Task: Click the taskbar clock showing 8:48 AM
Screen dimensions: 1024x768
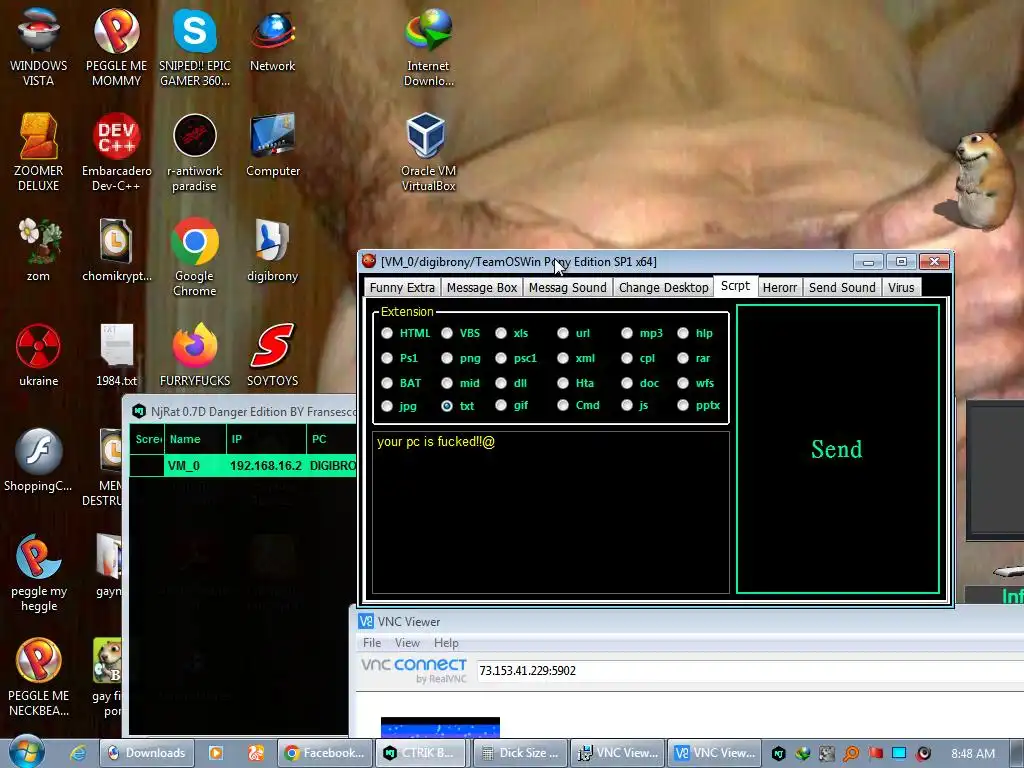Action: pyautogui.click(x=973, y=754)
